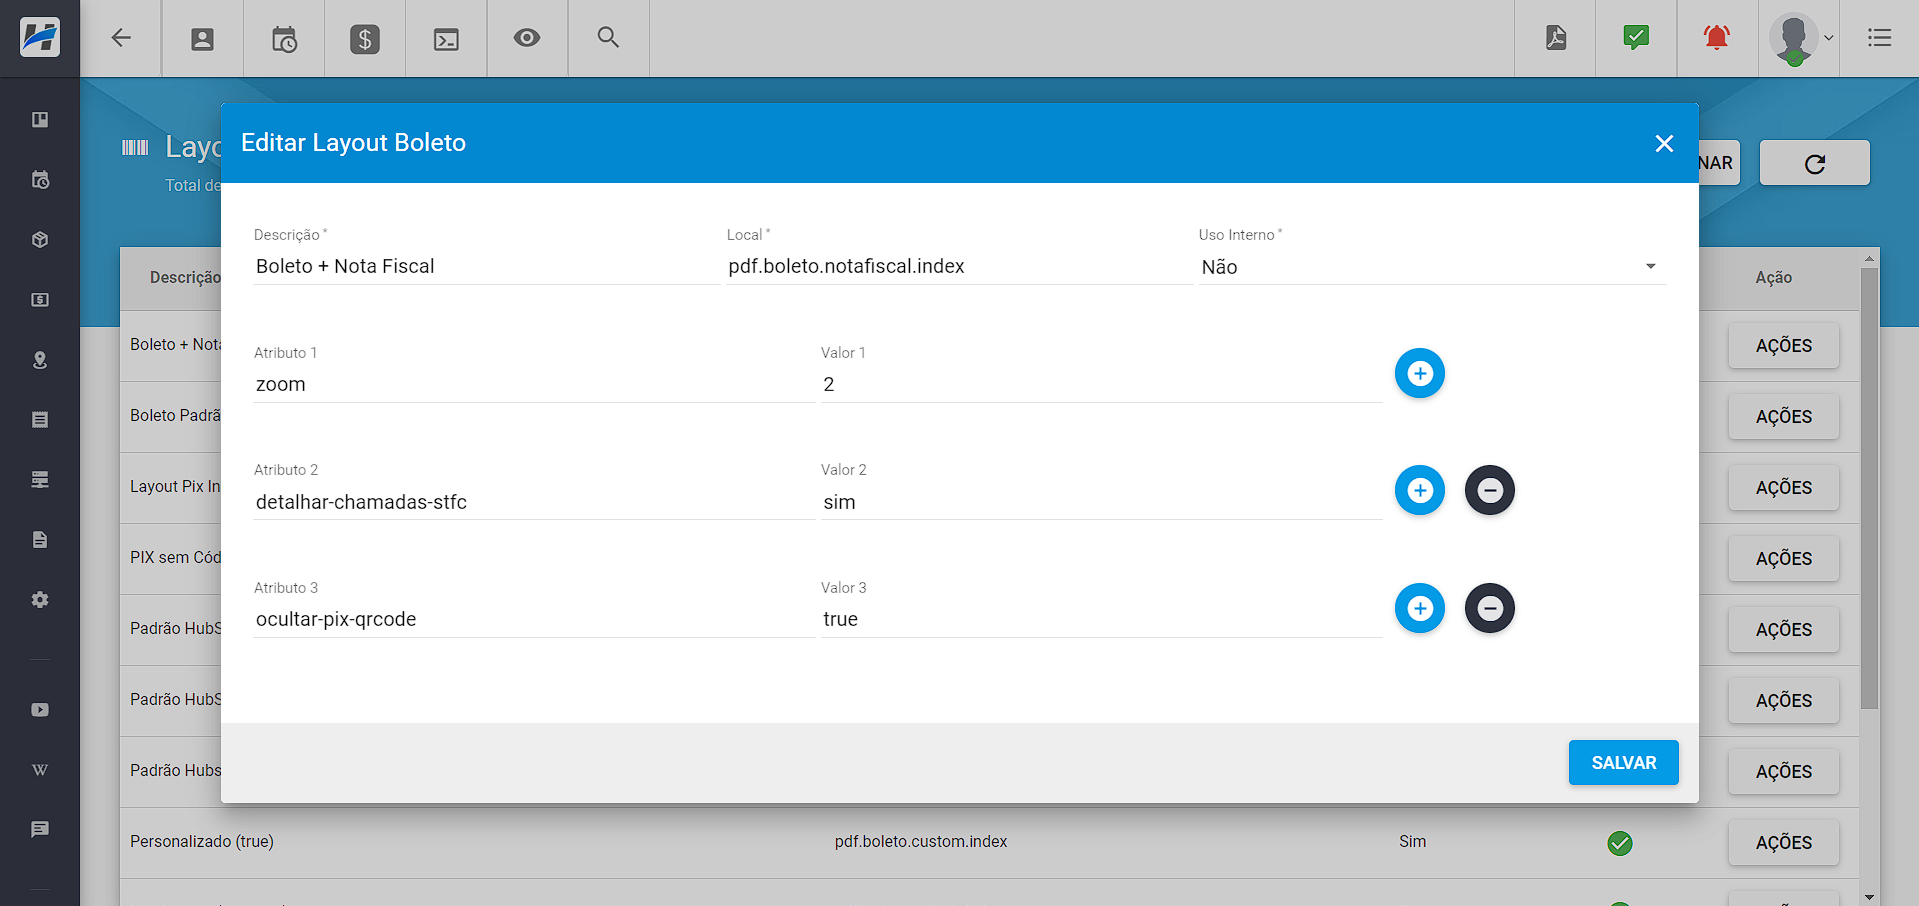Viewport: 1919px width, 906px height.
Task: Open sidebar settings gear icon
Action: coord(40,600)
